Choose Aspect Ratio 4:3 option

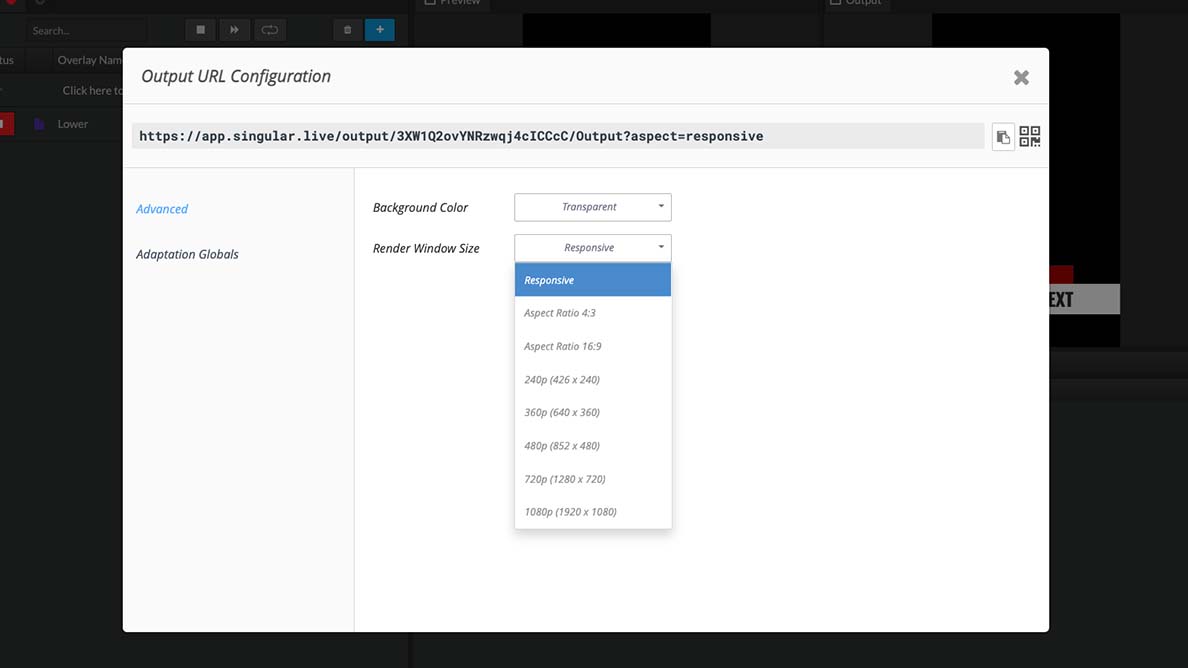[x=592, y=313]
